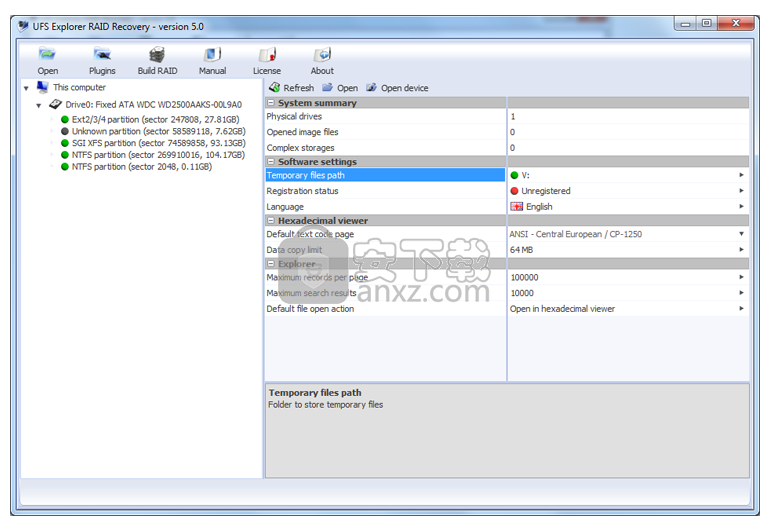Select Unknown partition 7.62GB entry

tap(159, 131)
